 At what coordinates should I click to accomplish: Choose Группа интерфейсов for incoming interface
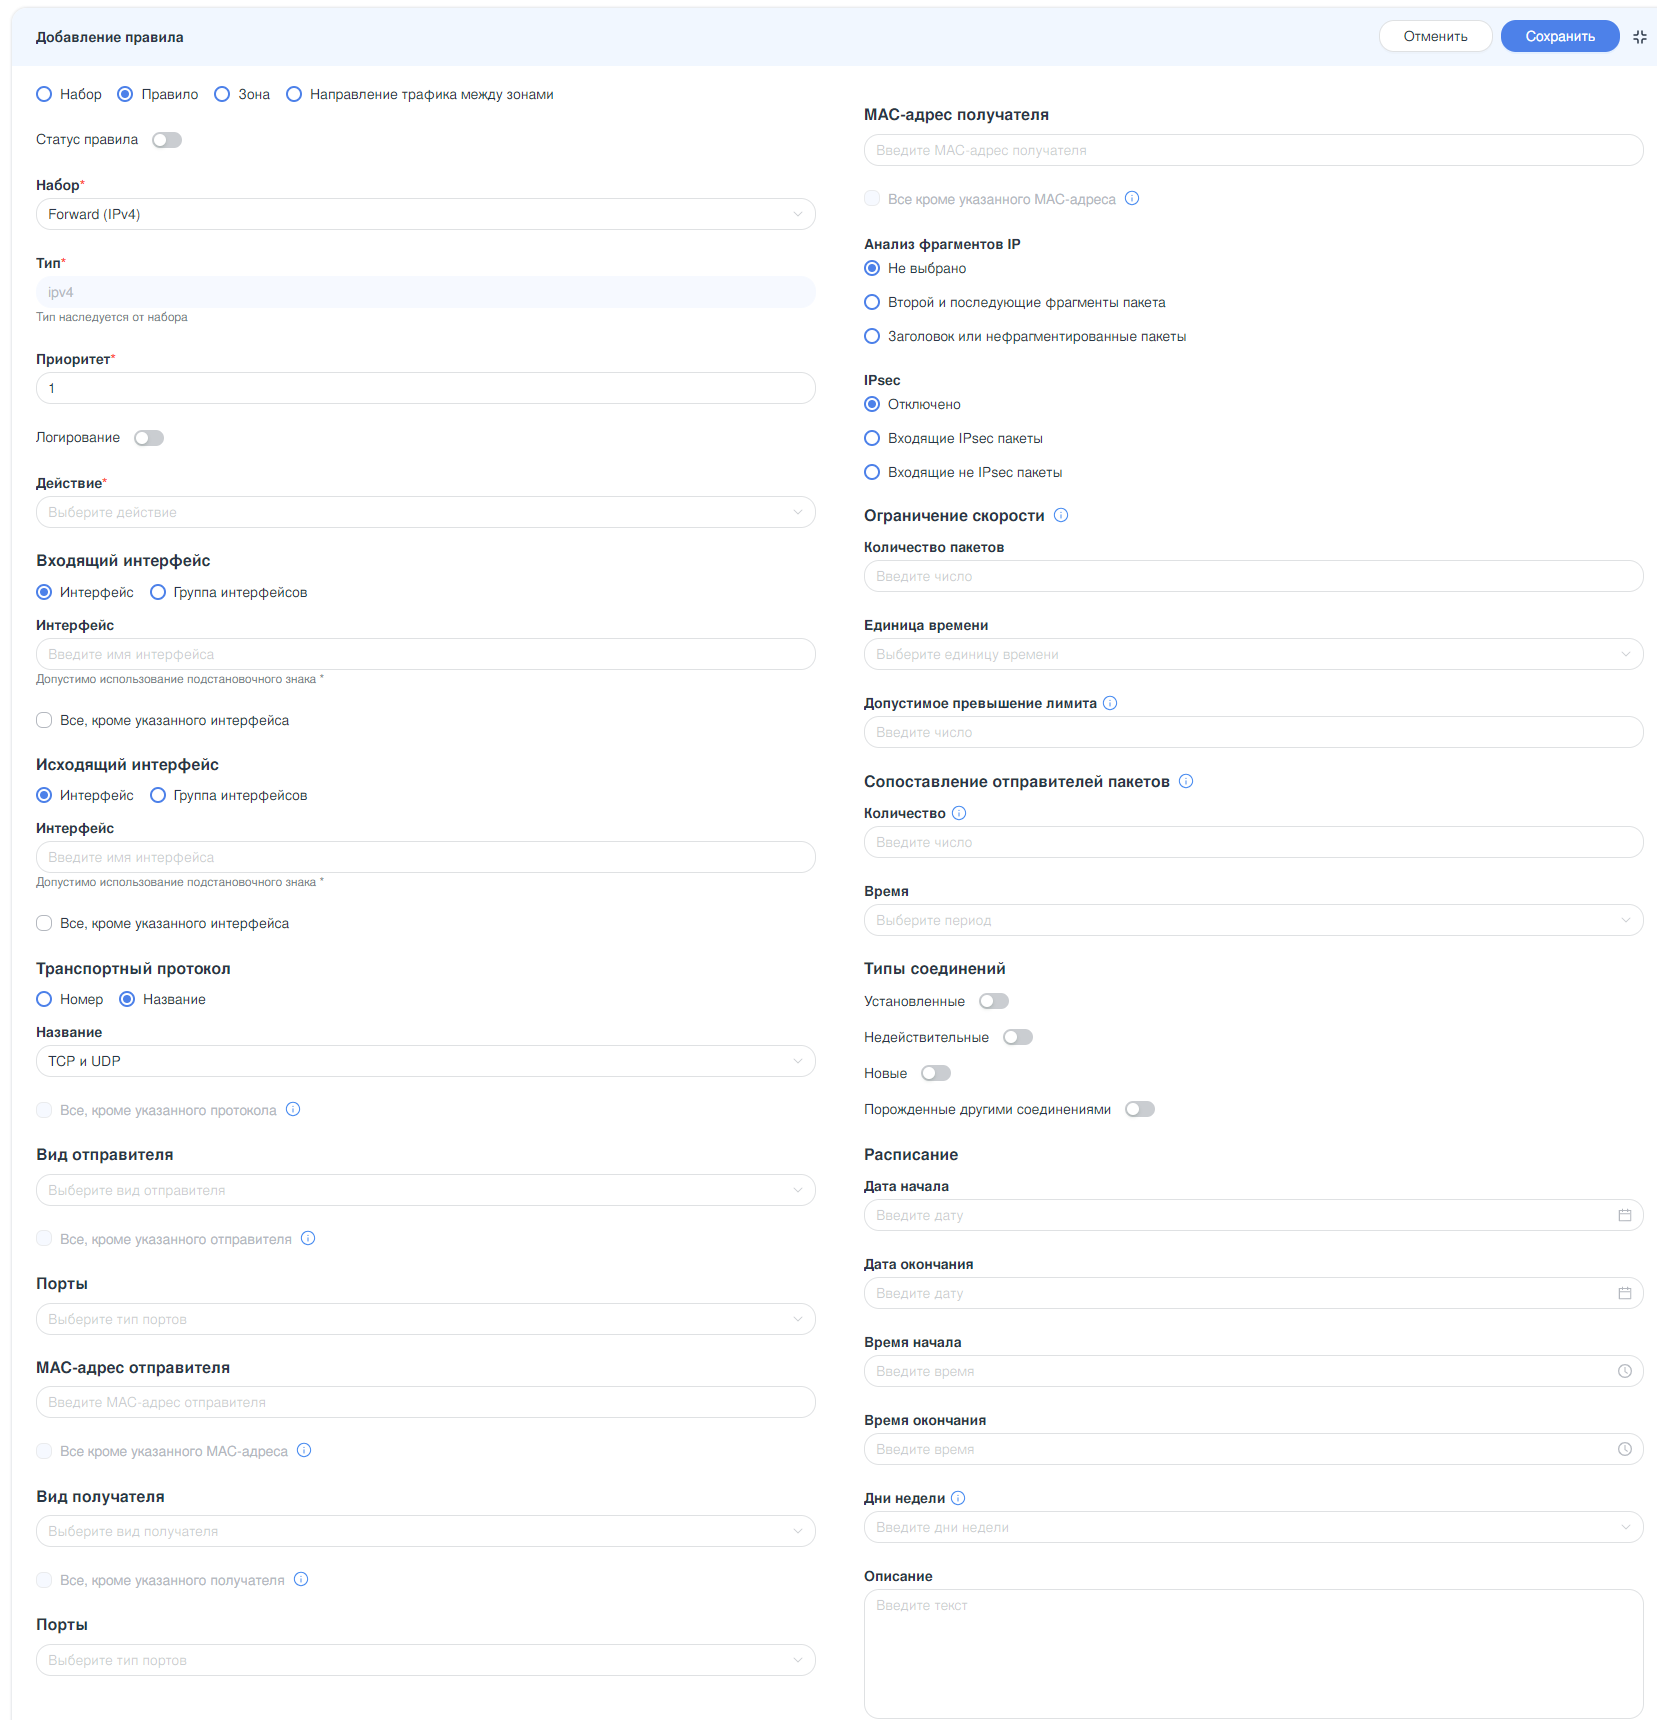click(x=158, y=592)
